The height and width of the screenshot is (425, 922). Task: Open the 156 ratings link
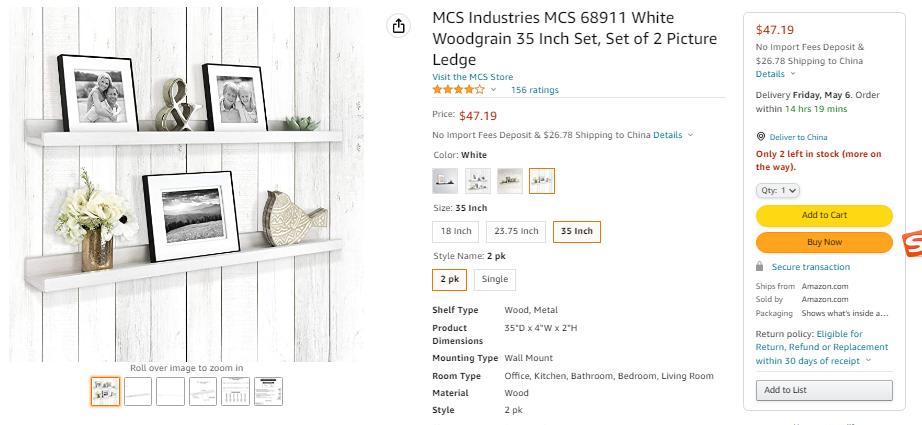(x=535, y=90)
